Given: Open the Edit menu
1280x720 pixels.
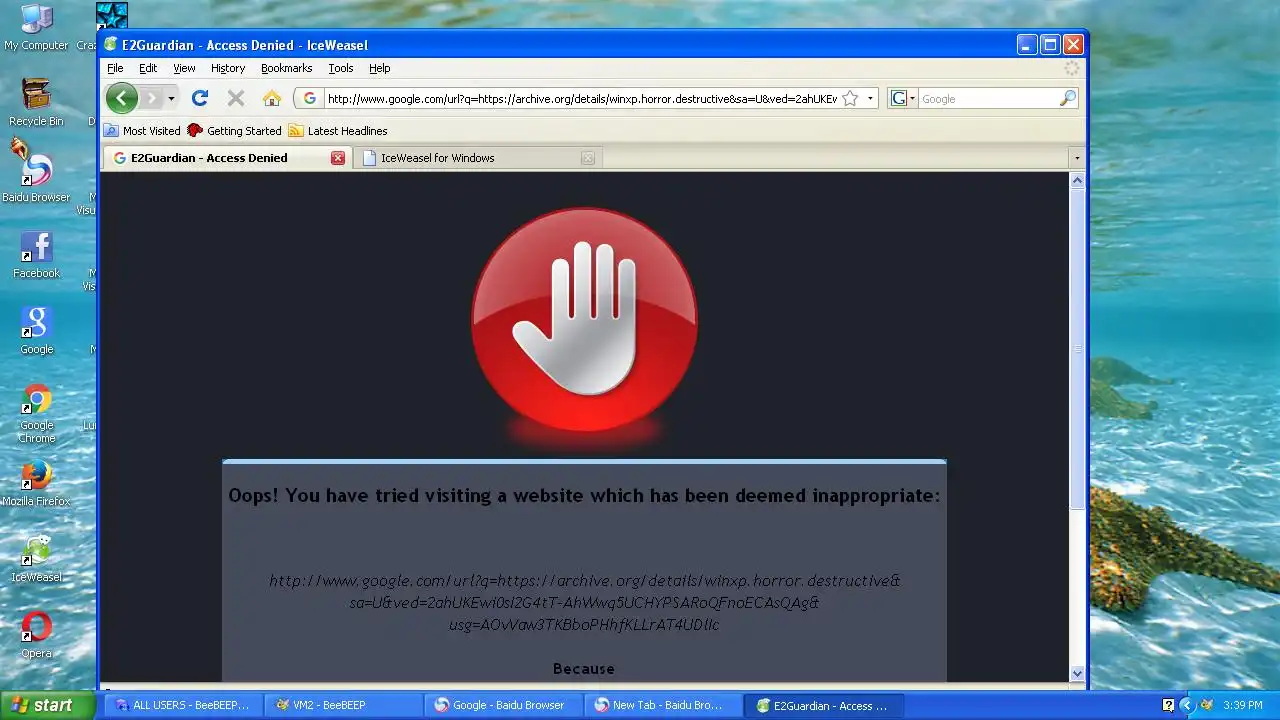Looking at the screenshot, I should coord(148,68).
